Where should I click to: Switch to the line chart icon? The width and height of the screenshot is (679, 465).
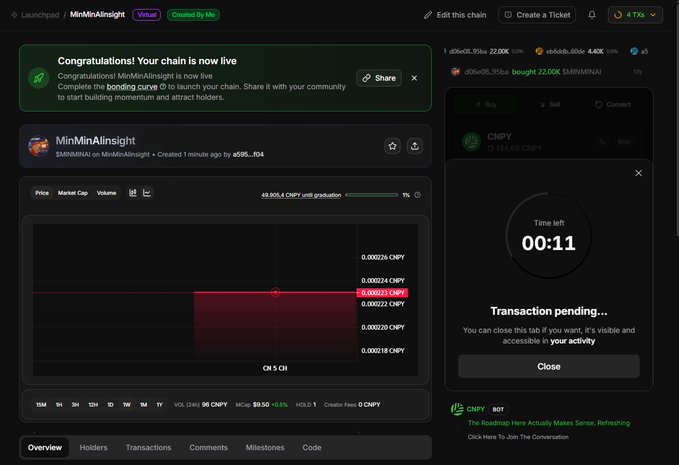147,193
